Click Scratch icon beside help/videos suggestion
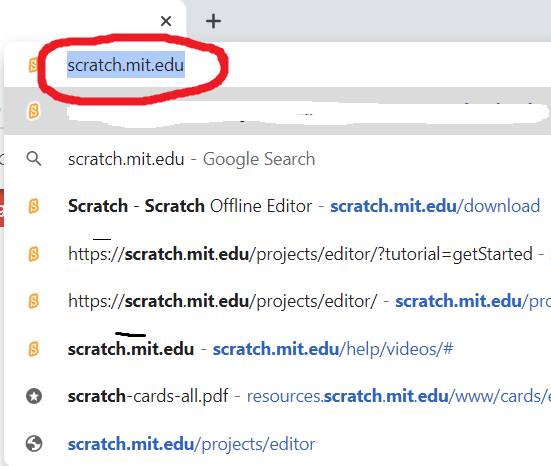 point(34,349)
